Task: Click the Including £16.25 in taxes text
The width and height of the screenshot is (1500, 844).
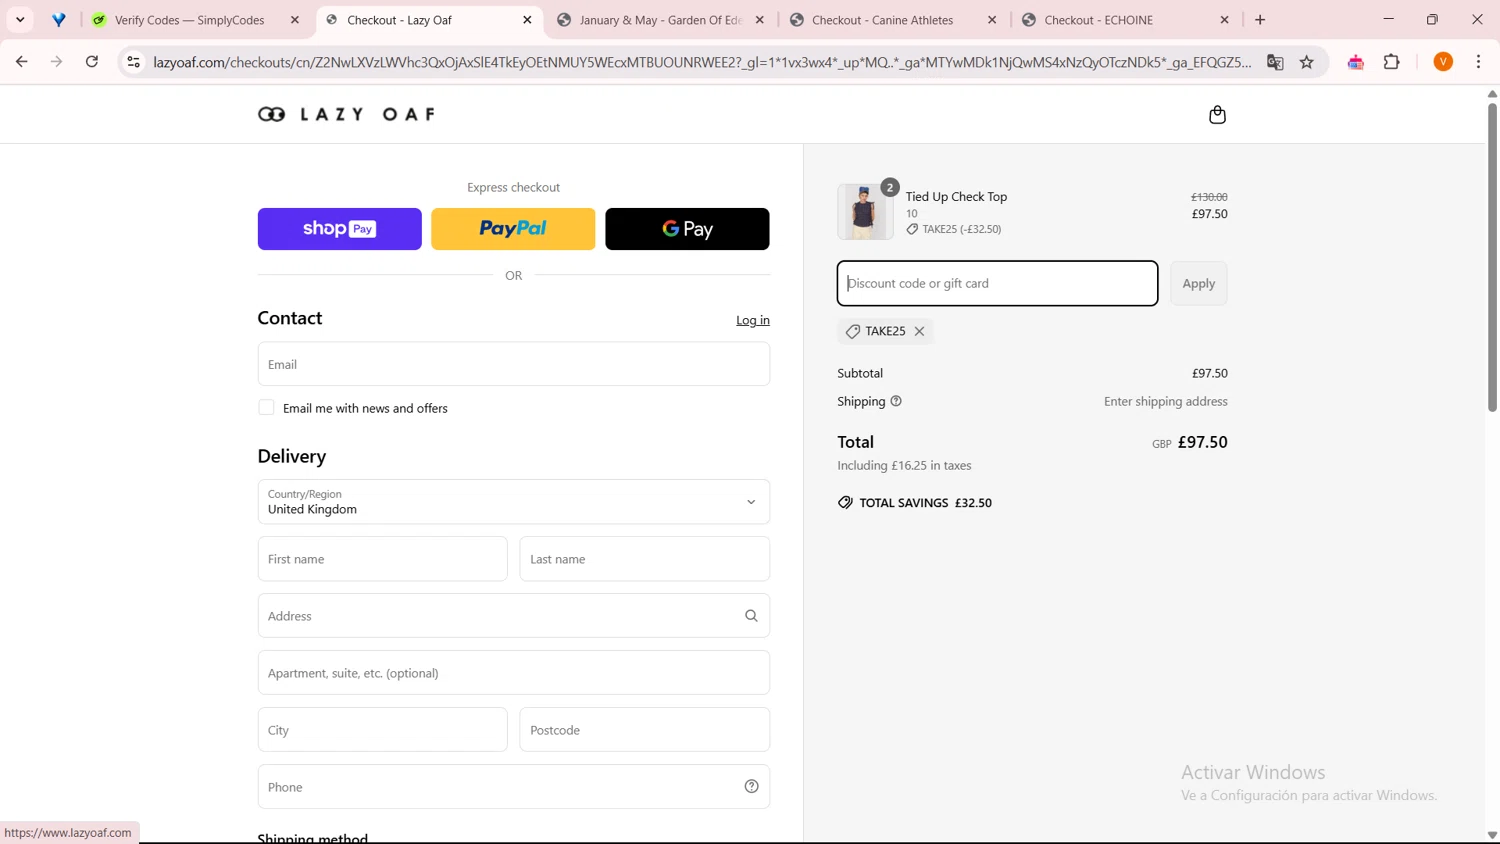Action: point(904,465)
